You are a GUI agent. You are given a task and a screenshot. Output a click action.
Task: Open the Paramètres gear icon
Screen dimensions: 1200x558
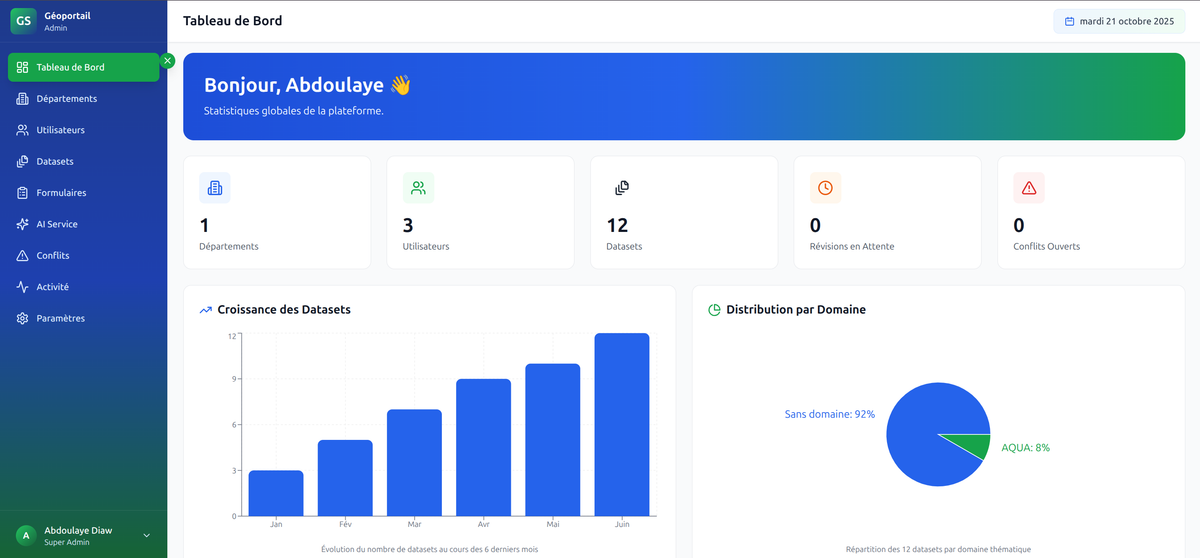(x=23, y=319)
